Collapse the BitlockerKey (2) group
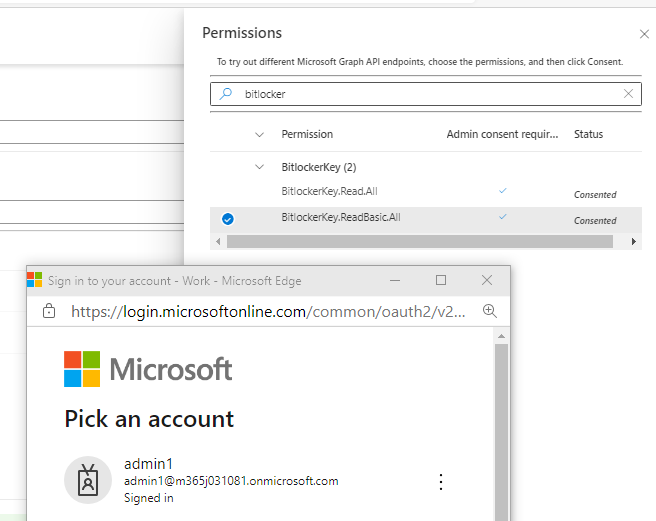This screenshot has height=521, width=656. coord(260,167)
